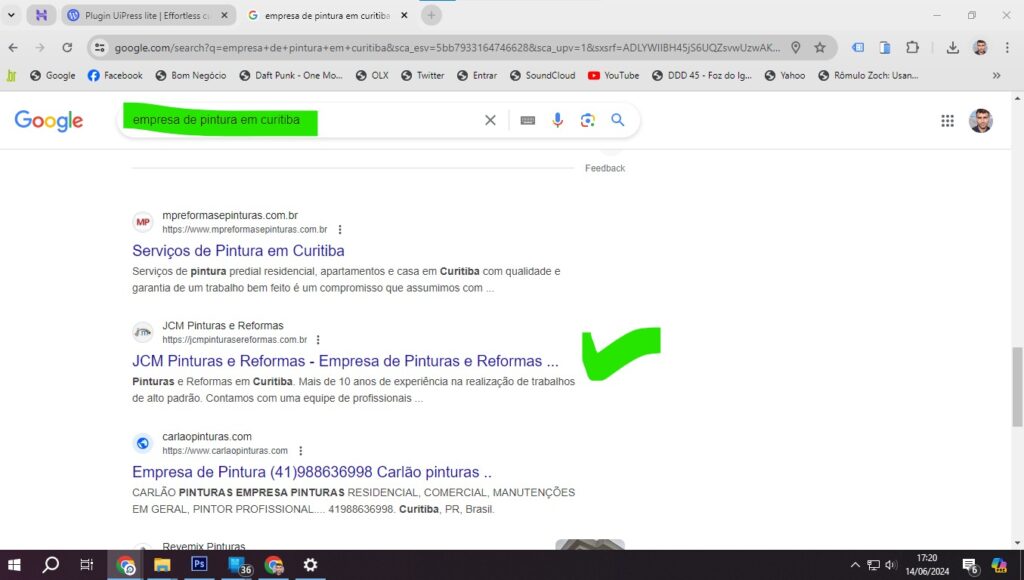The height and width of the screenshot is (580, 1024).
Task: Open the Bom Negócio bookmark
Action: 191,76
